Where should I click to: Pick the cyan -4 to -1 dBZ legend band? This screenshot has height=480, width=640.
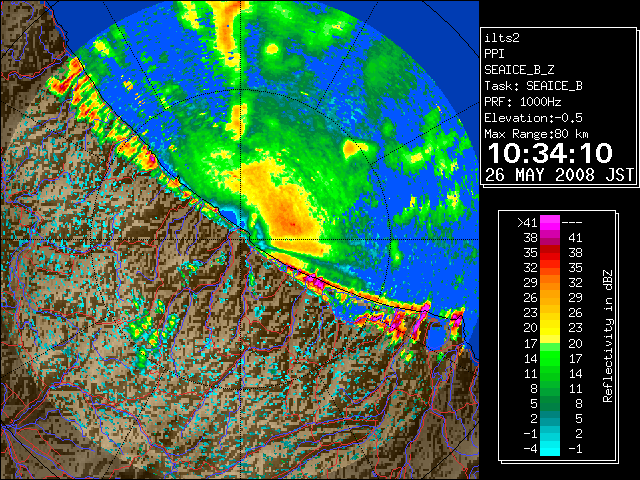[550, 448]
